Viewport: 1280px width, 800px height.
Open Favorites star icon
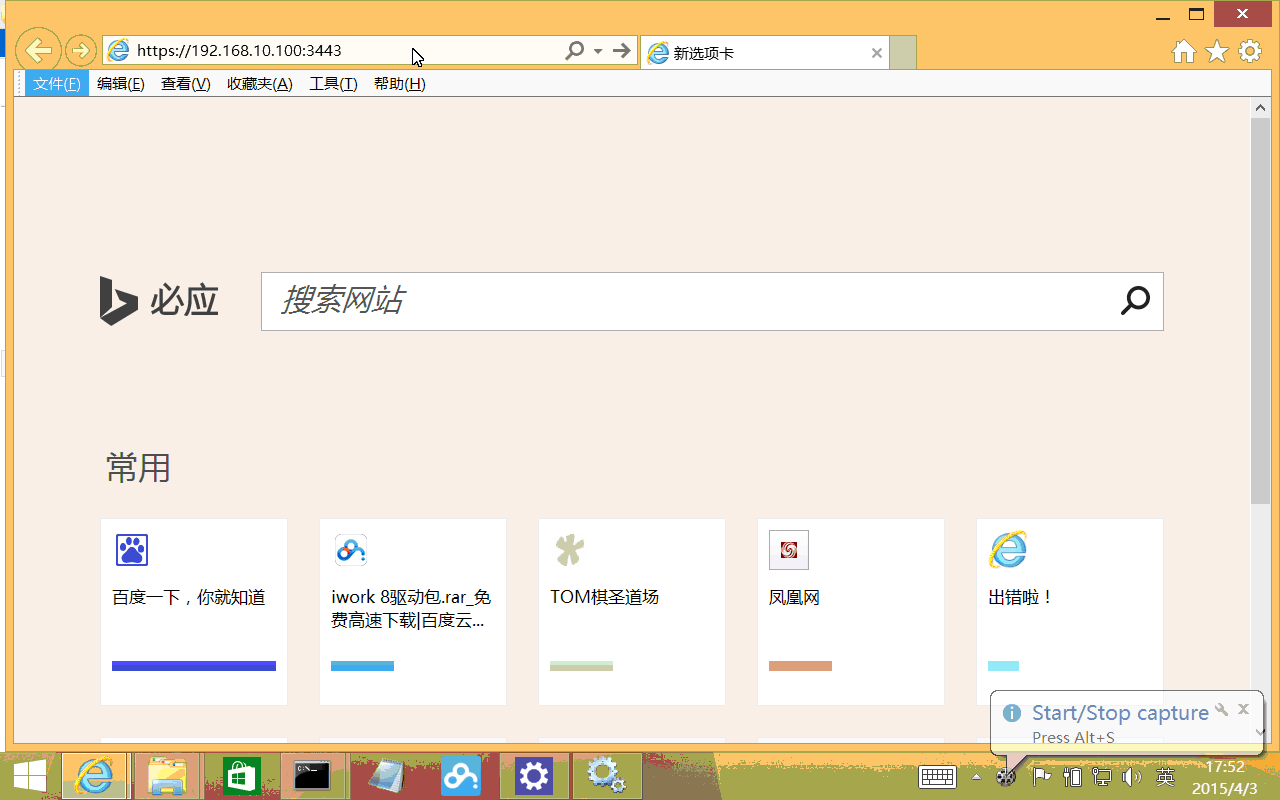pos(1217,52)
